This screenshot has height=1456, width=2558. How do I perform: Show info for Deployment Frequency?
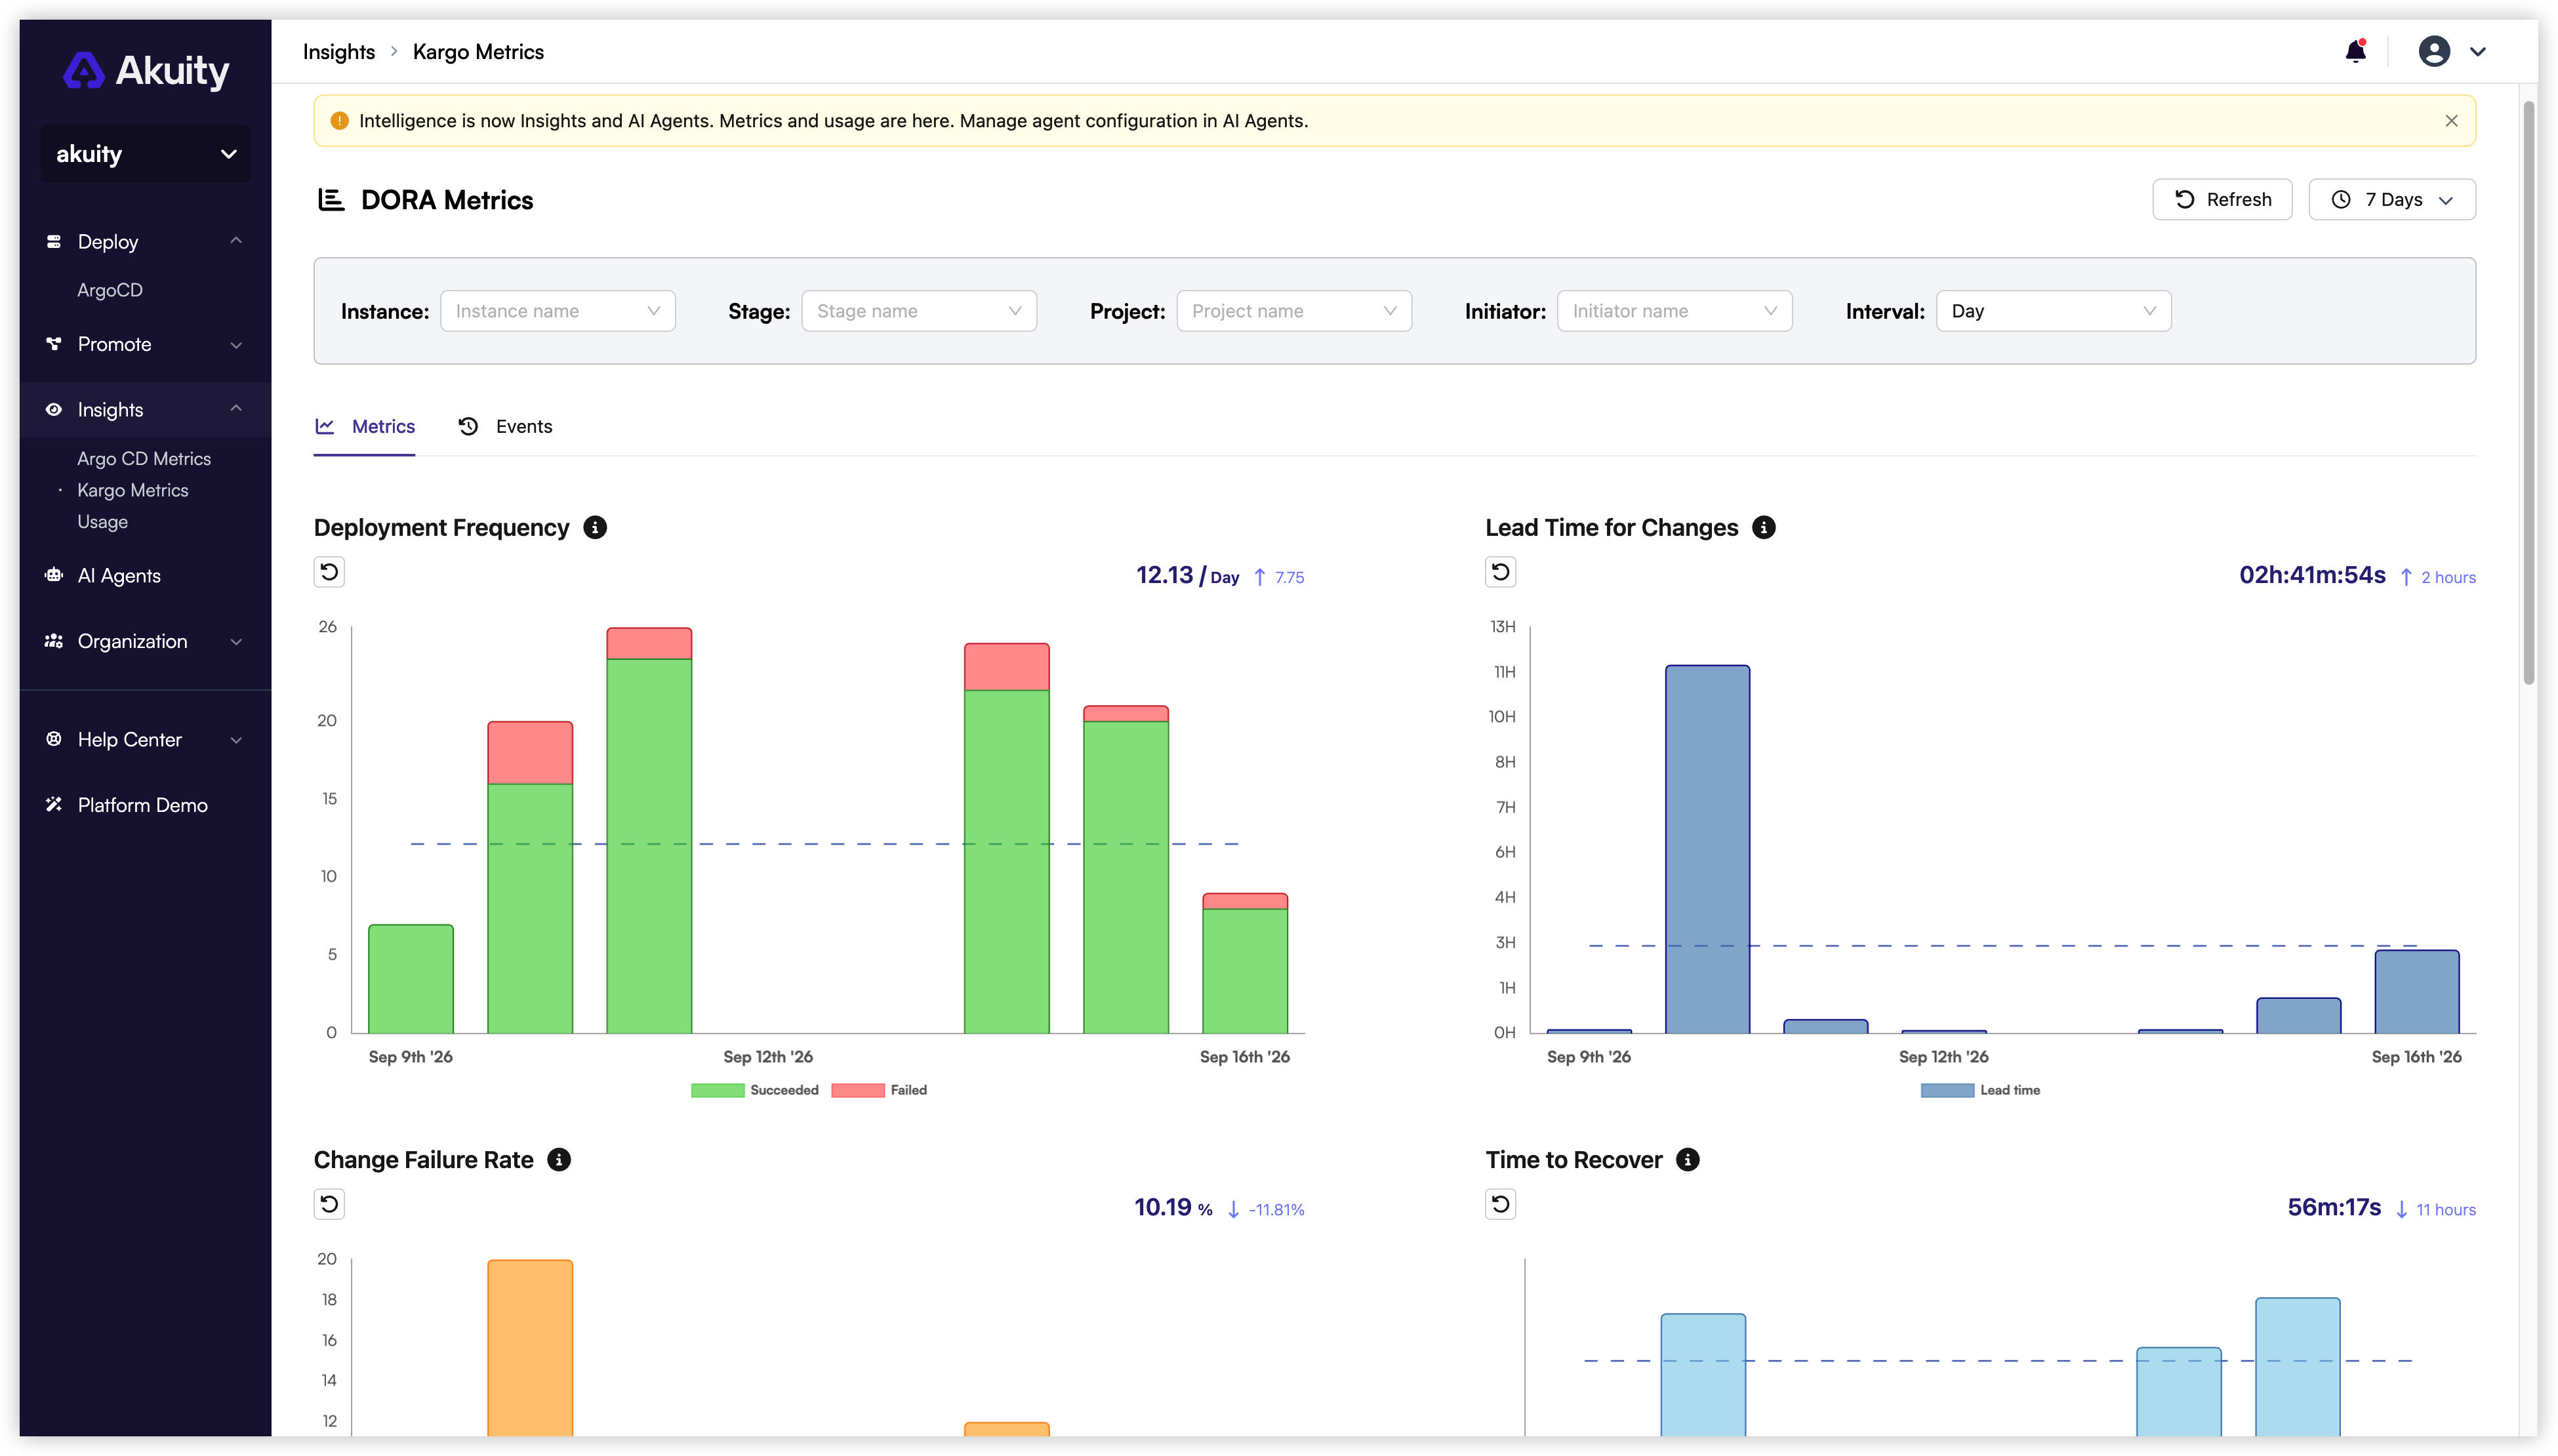click(595, 527)
